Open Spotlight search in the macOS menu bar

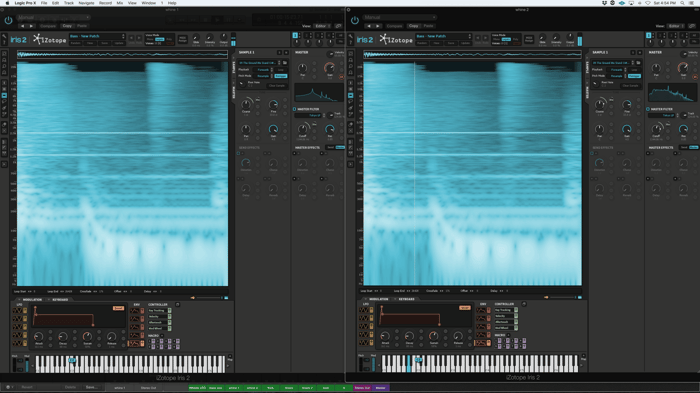point(682,3)
